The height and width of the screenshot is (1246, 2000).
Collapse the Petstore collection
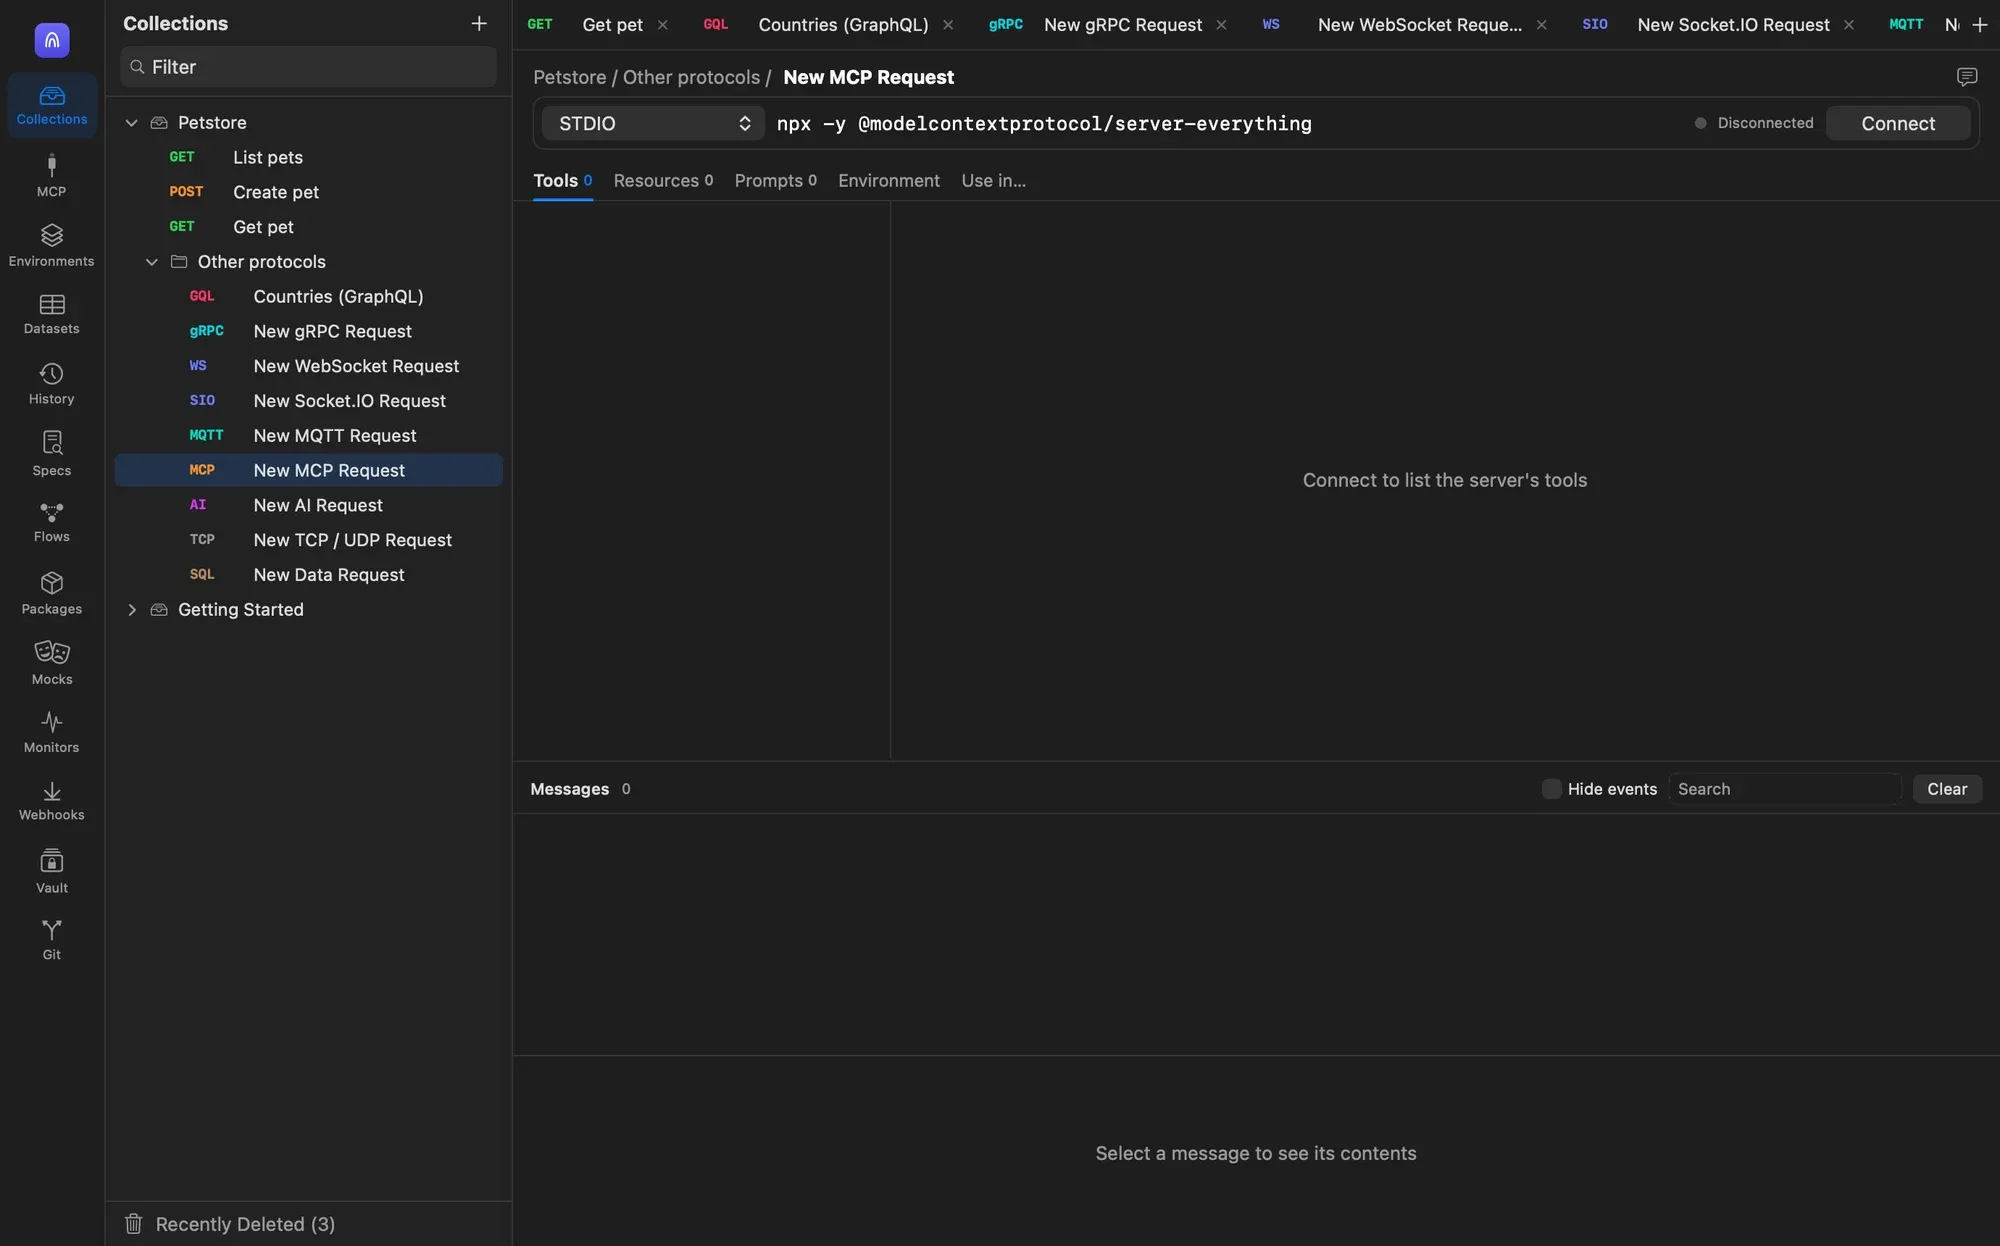click(x=131, y=122)
